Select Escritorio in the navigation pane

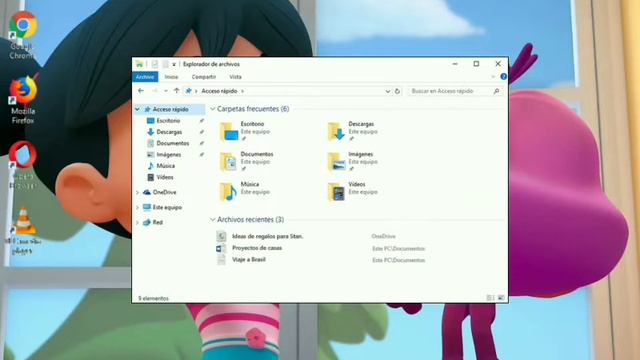(168, 121)
